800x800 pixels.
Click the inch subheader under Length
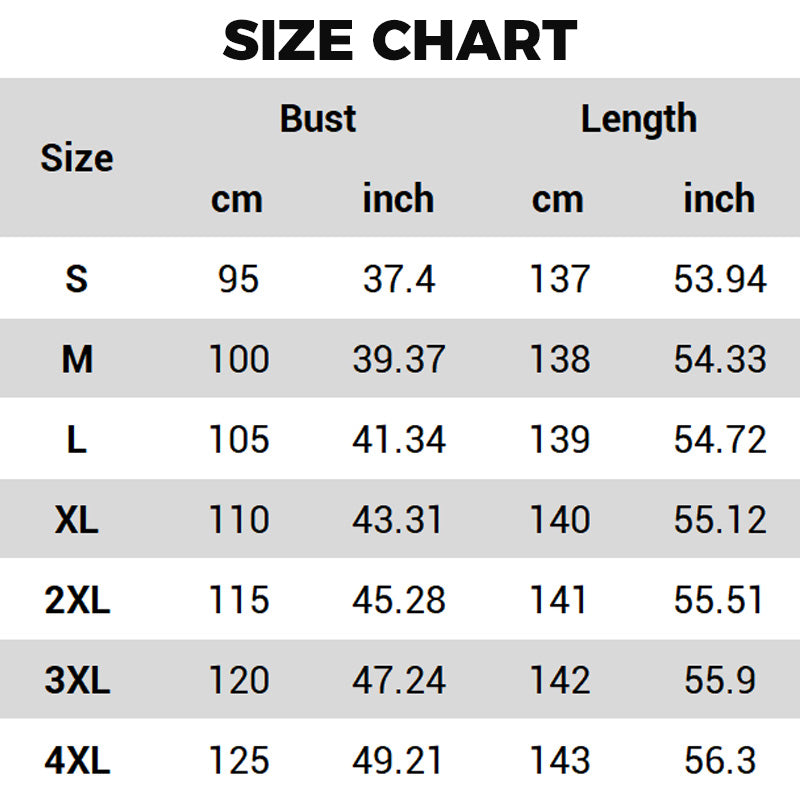(719, 199)
